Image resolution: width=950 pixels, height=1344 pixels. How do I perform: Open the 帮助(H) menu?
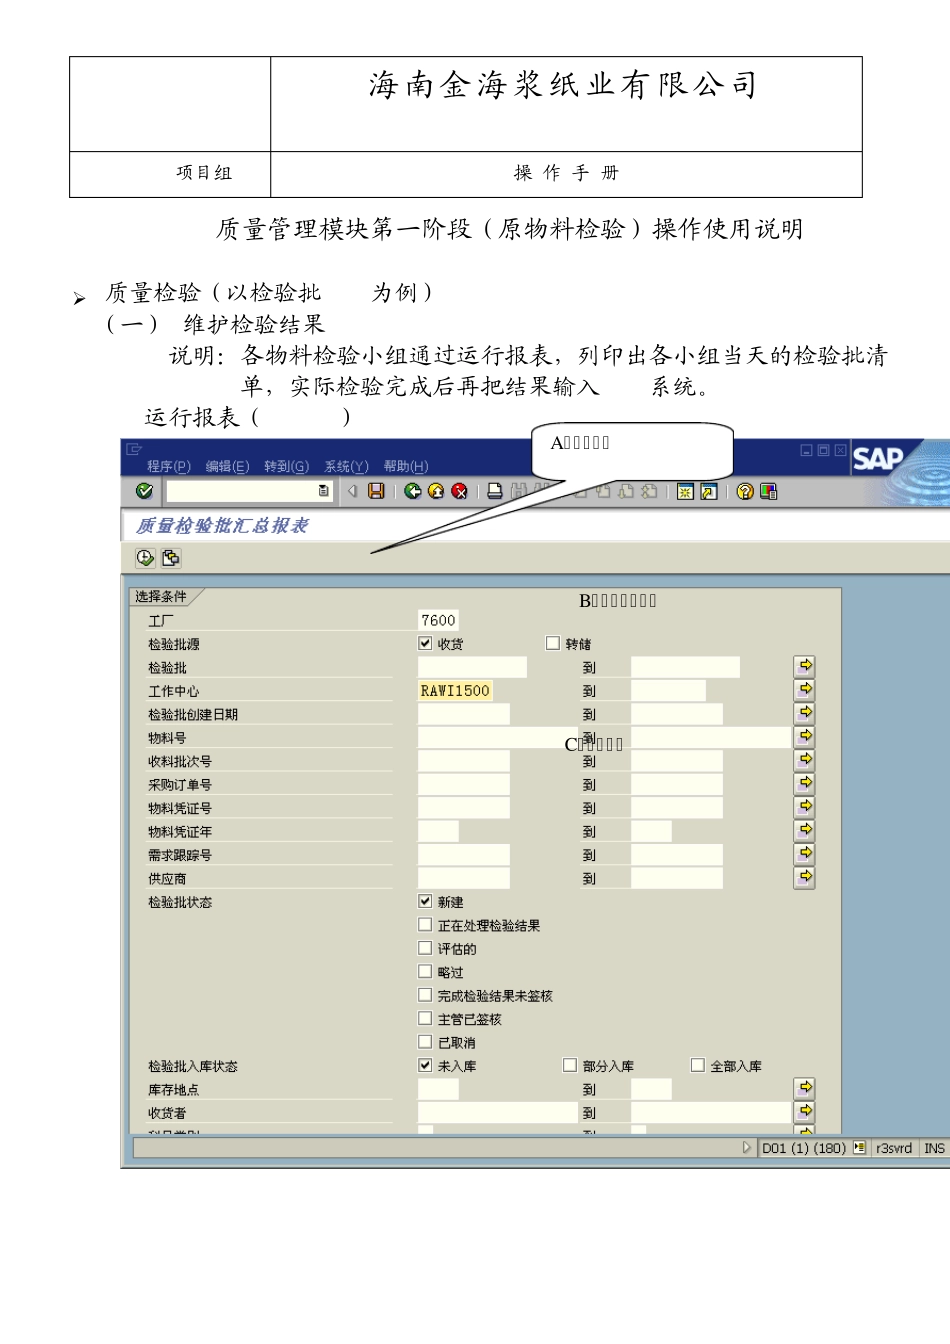coord(406,467)
